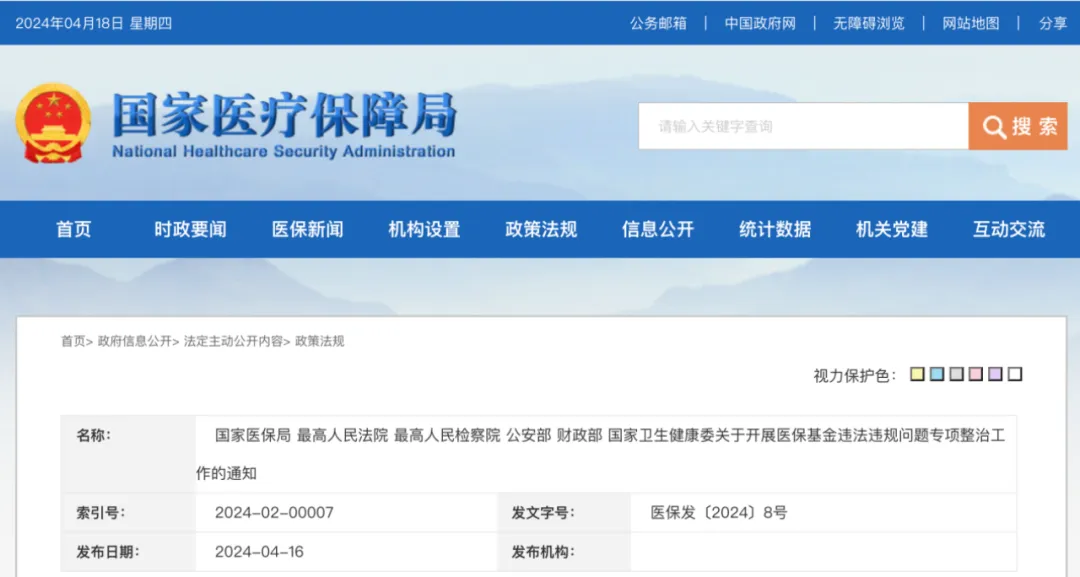The image size is (1080, 577).
Task: Click the 分享 share link
Action: coord(1053,23)
